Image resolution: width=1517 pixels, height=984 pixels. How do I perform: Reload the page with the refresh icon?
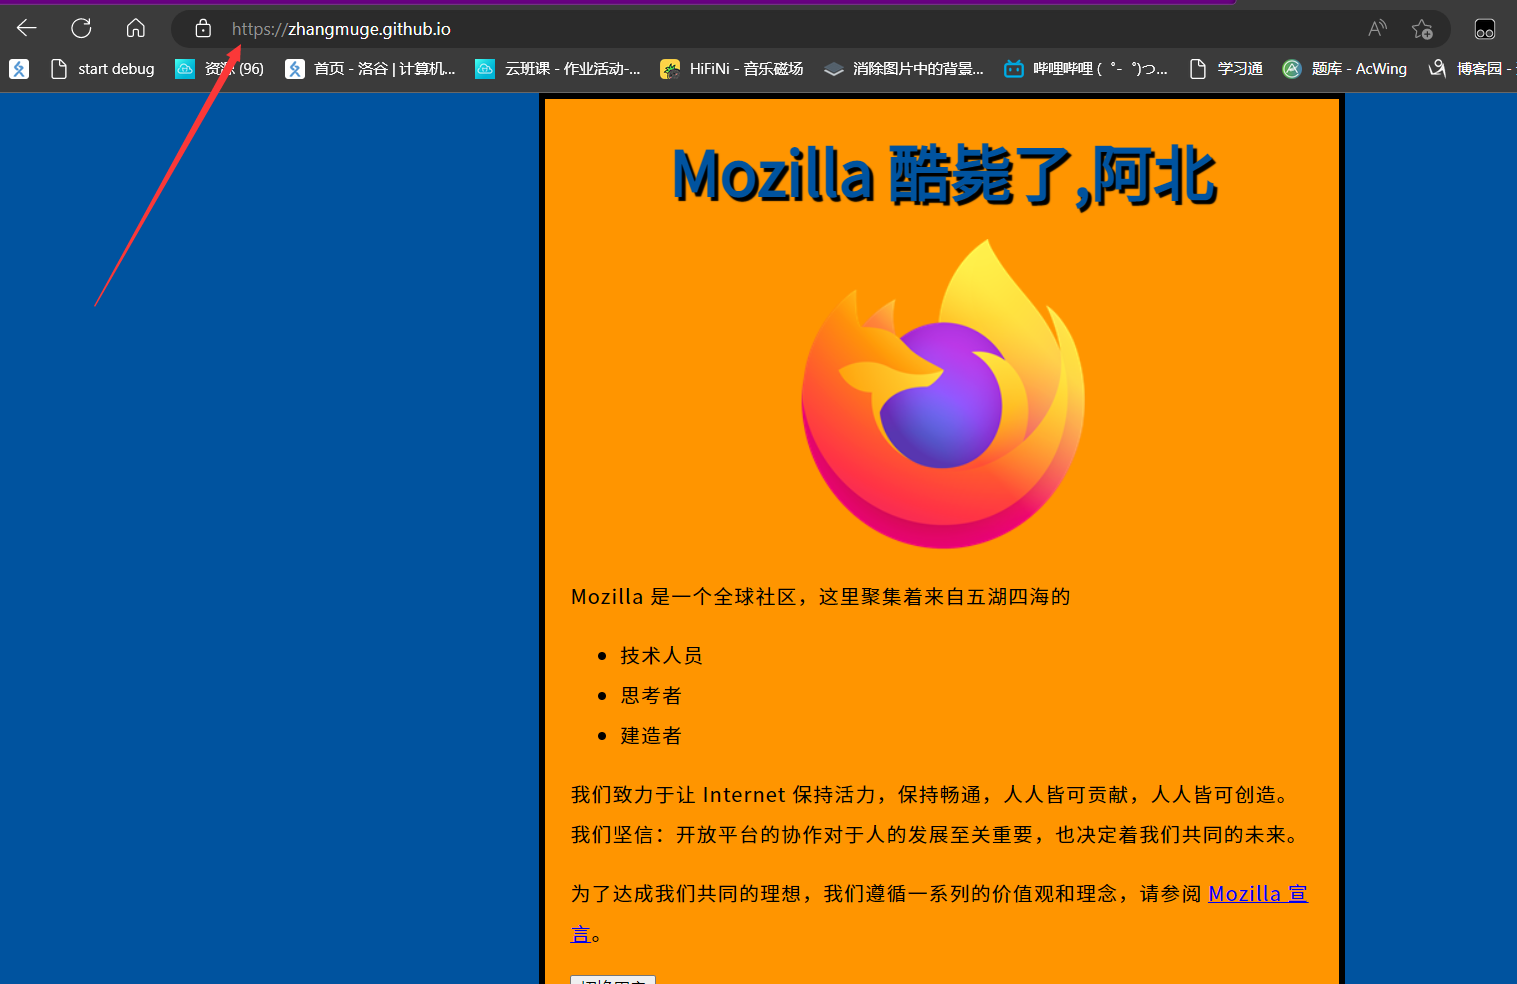point(81,28)
